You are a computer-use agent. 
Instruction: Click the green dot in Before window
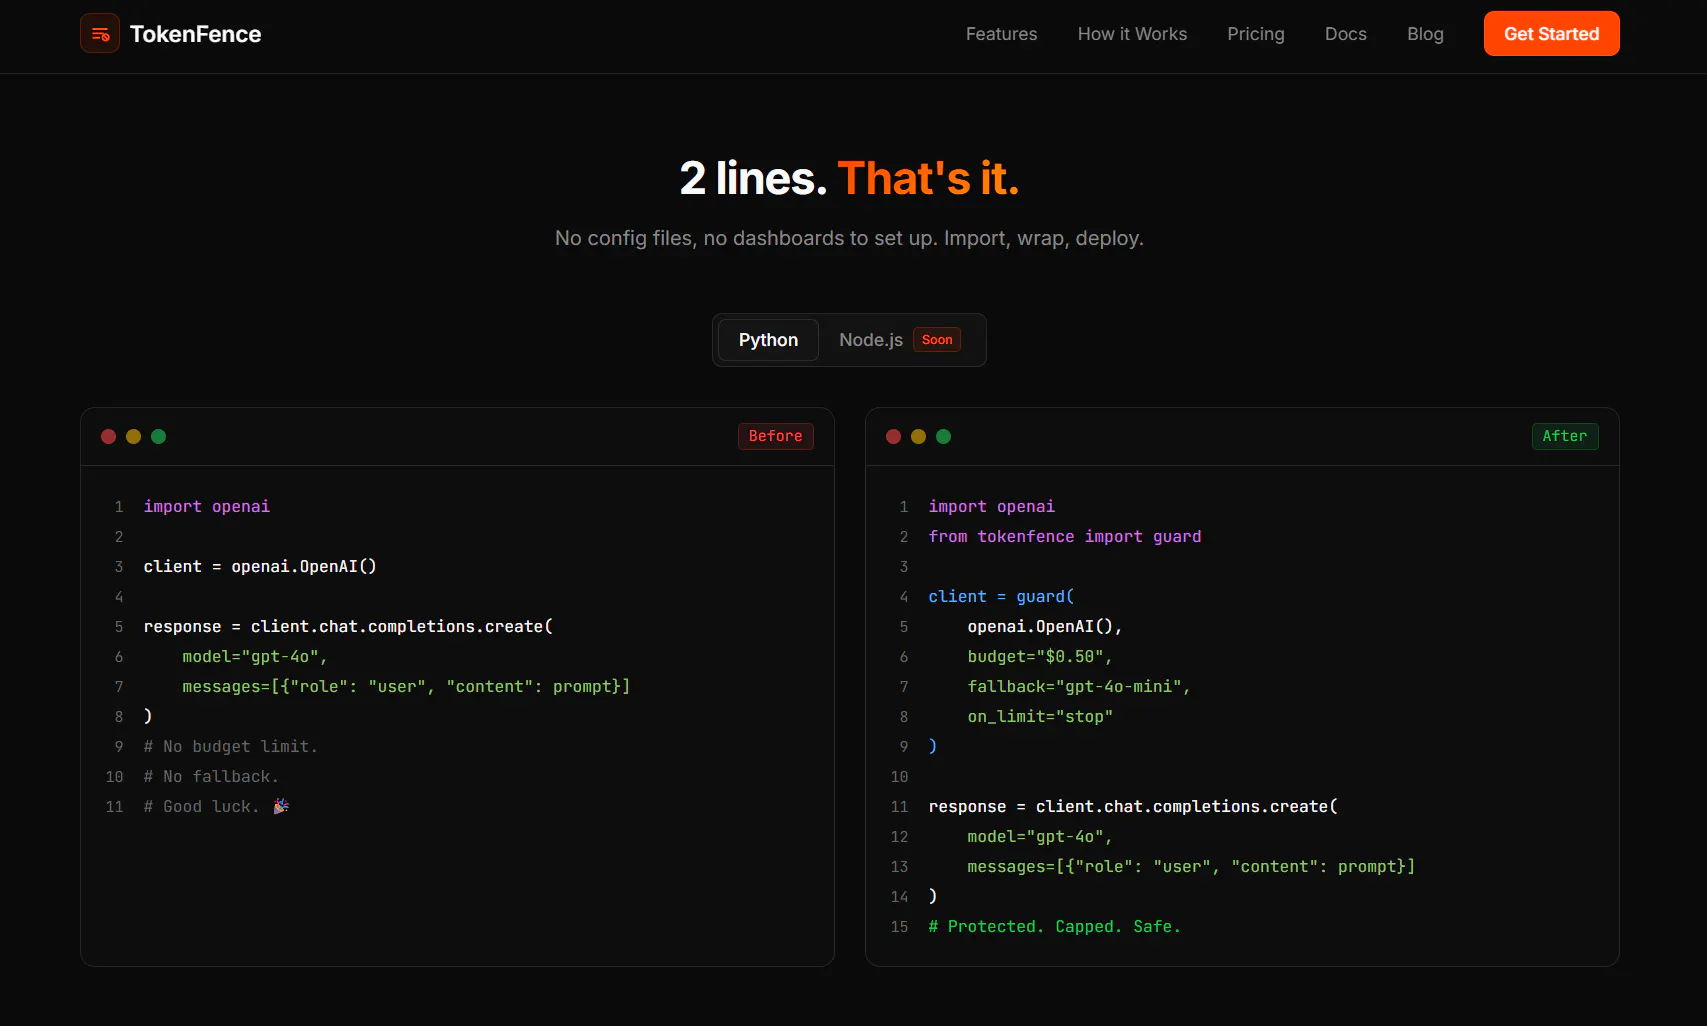[x=159, y=436]
